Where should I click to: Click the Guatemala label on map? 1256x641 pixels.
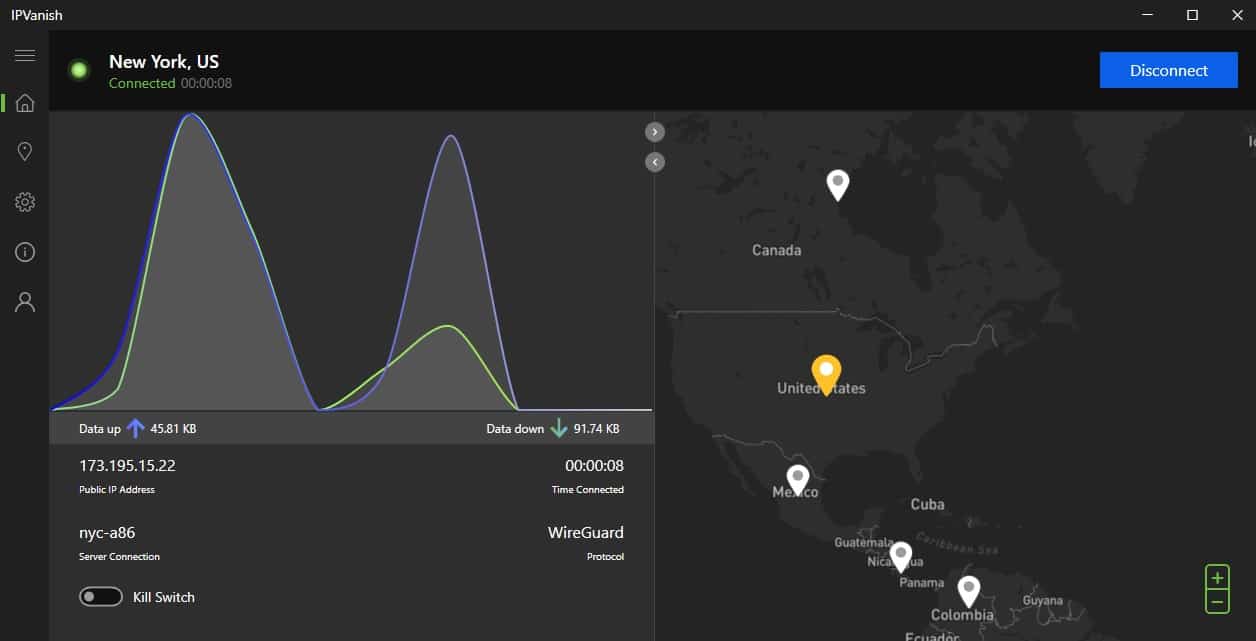(863, 543)
